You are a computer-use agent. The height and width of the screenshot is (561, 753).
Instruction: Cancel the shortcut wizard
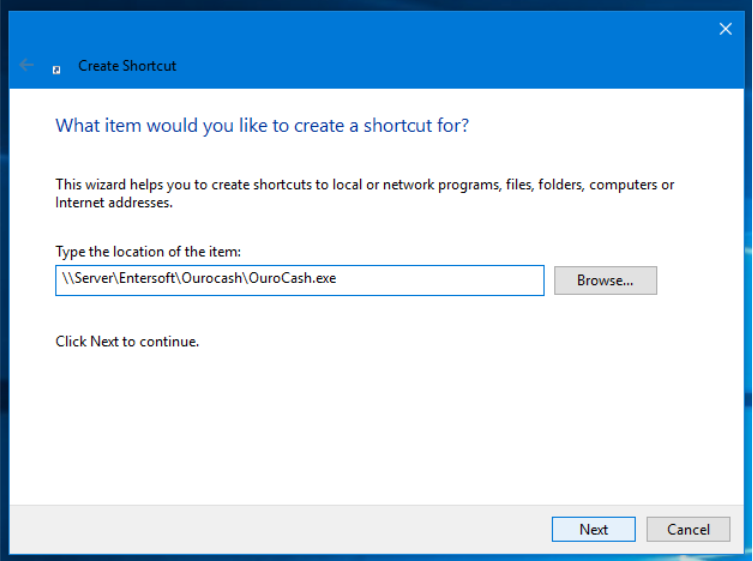(x=688, y=529)
